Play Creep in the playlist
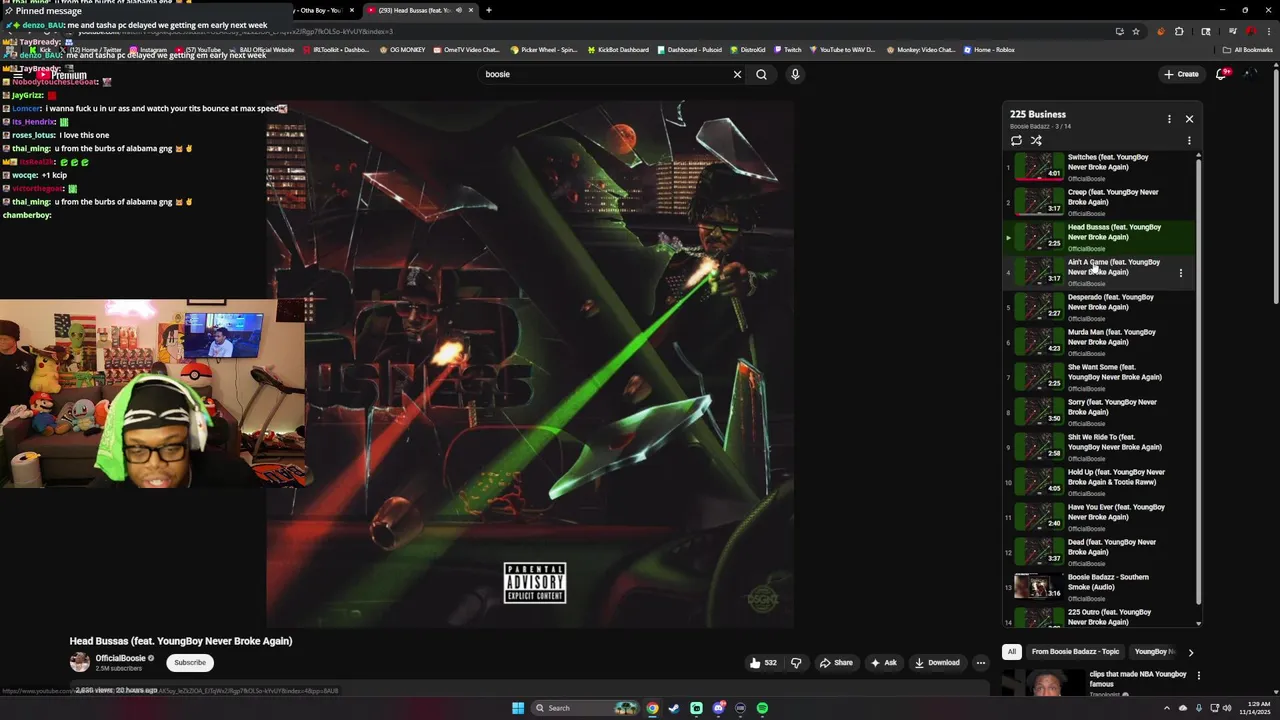Viewport: 1280px width, 720px height. (x=1100, y=202)
